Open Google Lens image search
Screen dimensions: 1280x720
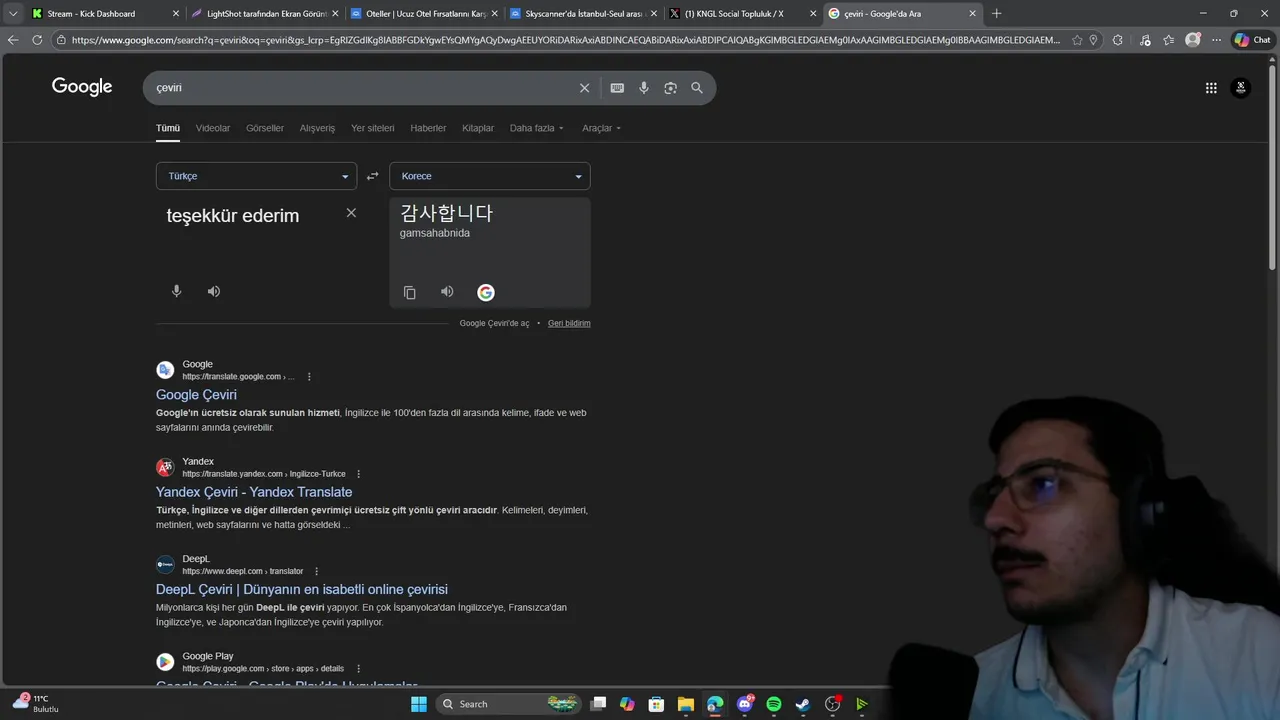(670, 88)
